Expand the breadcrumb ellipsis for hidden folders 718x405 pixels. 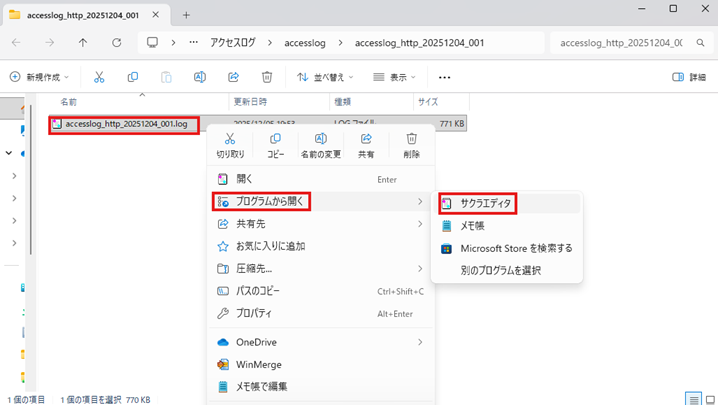(194, 43)
